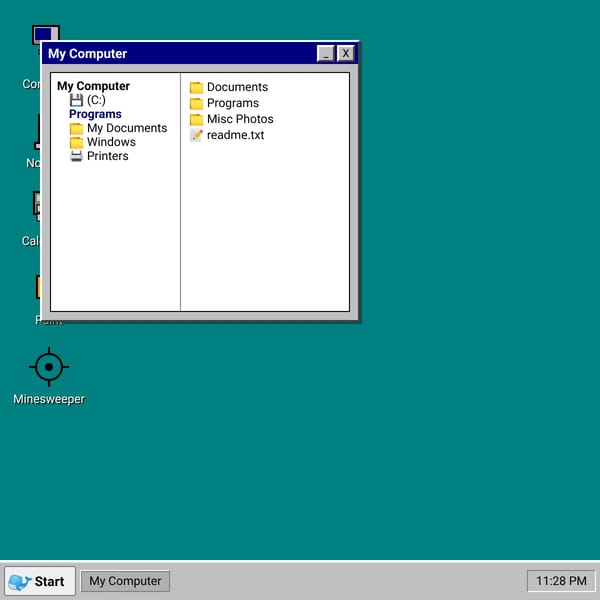
Task: Click the My Documents label in tree
Action: click(x=127, y=128)
